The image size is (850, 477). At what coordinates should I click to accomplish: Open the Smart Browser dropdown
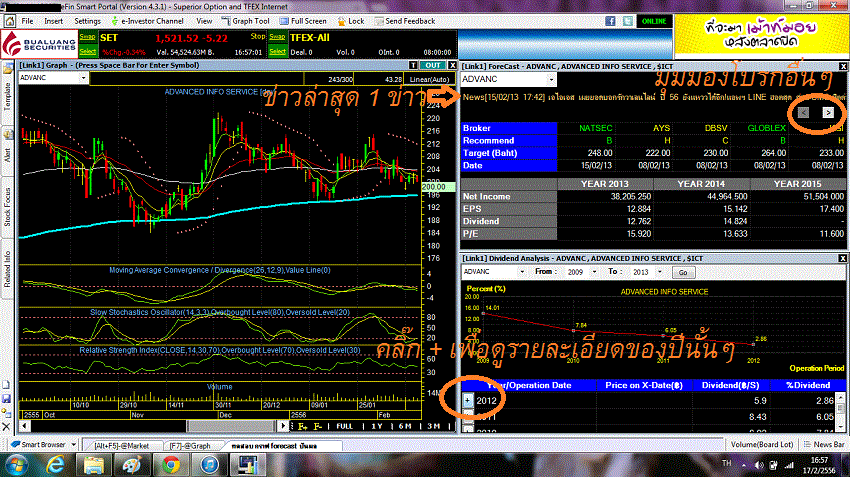[74, 444]
